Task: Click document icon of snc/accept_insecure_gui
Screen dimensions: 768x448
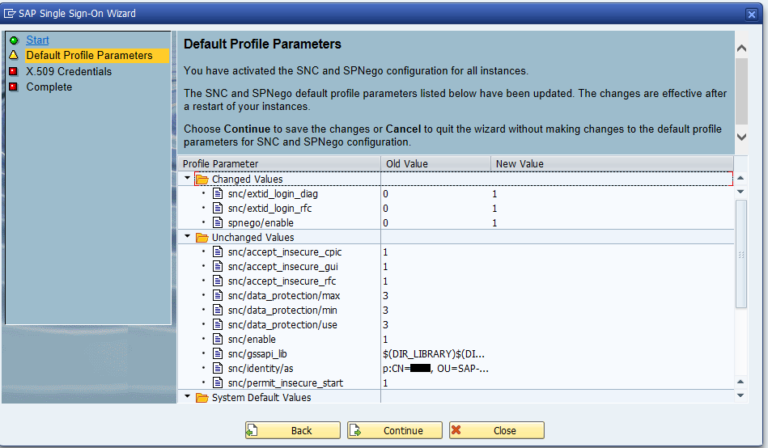Action: click(218, 266)
